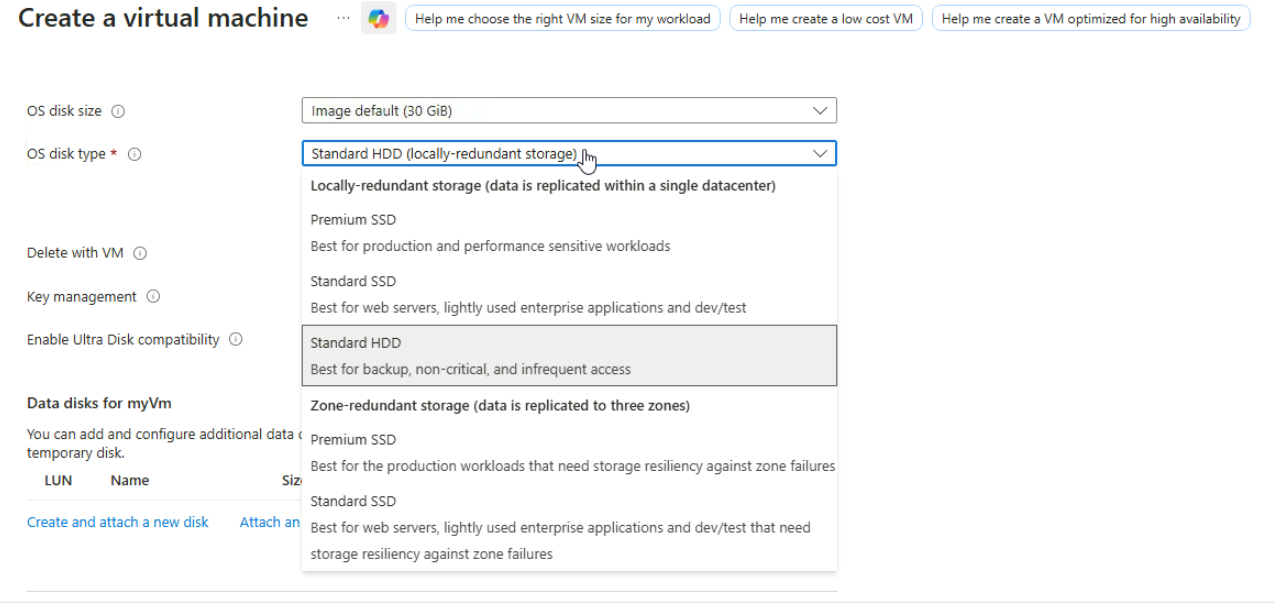1274x614 pixels.
Task: Show info tooltip for OS disk type
Action: [134, 154]
